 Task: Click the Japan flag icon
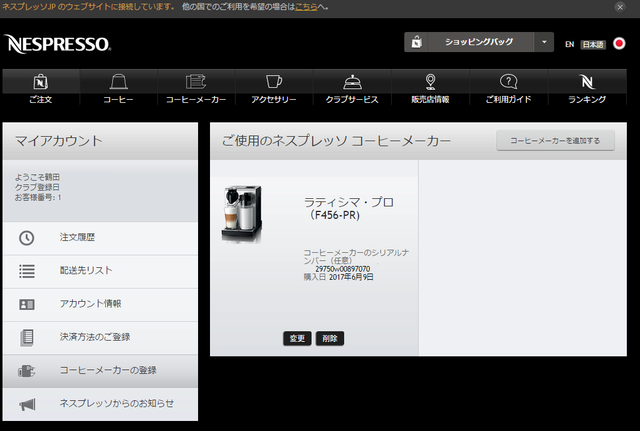(x=619, y=43)
